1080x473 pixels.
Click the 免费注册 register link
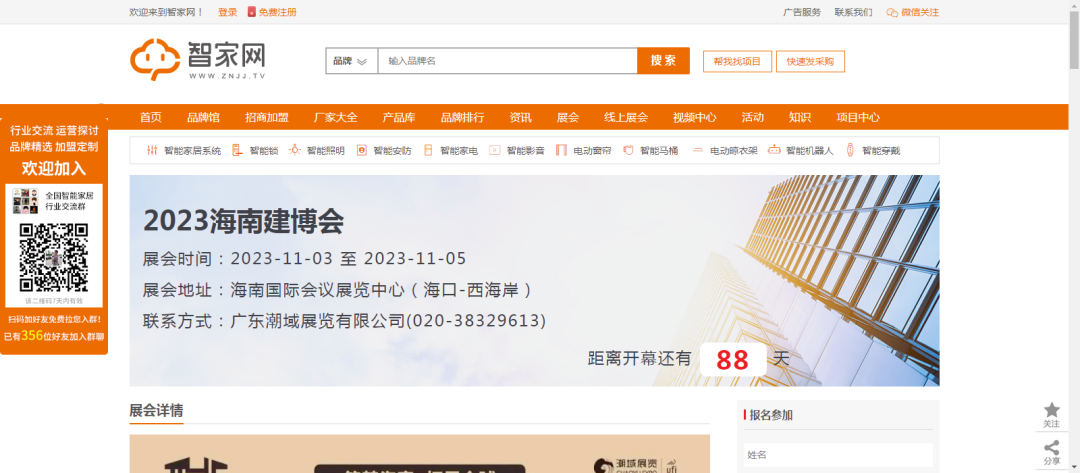[x=278, y=12]
